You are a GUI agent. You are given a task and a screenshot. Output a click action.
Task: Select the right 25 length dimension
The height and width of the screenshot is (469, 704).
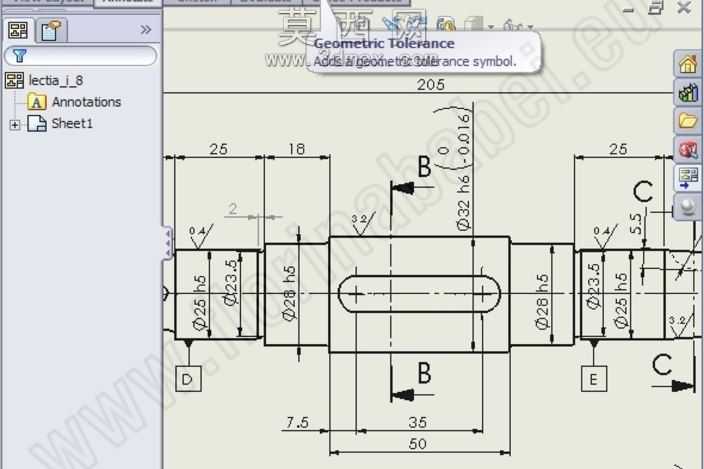(x=618, y=149)
